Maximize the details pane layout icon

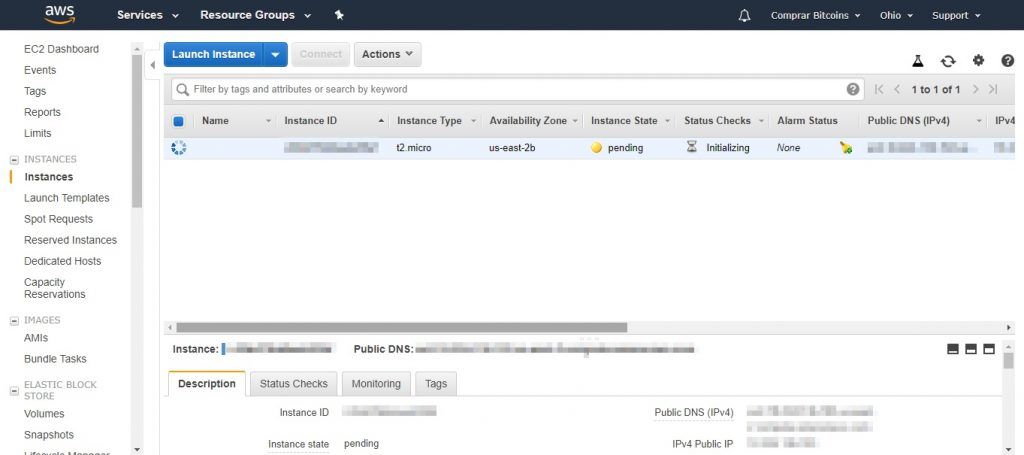pyautogui.click(x=989, y=349)
